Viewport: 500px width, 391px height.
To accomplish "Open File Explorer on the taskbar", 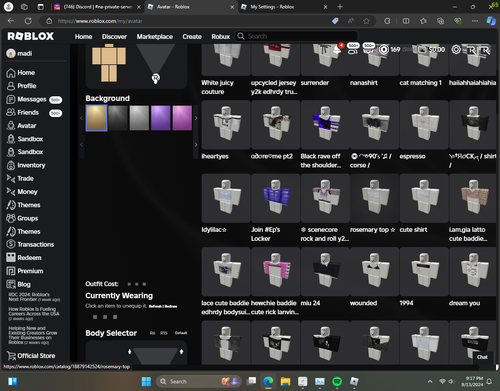I will pyautogui.click(x=285, y=381).
